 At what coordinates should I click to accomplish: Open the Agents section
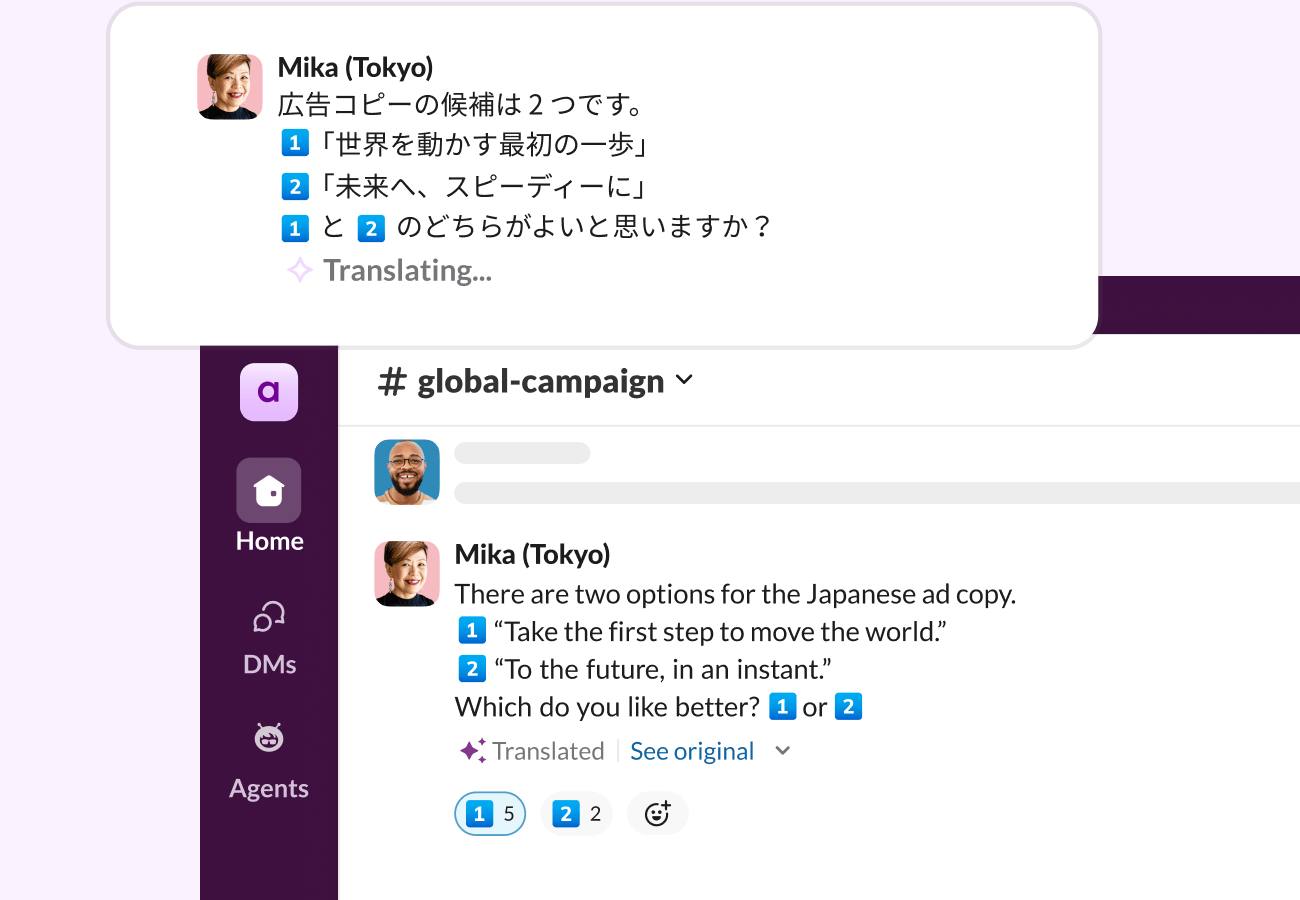coord(268,756)
